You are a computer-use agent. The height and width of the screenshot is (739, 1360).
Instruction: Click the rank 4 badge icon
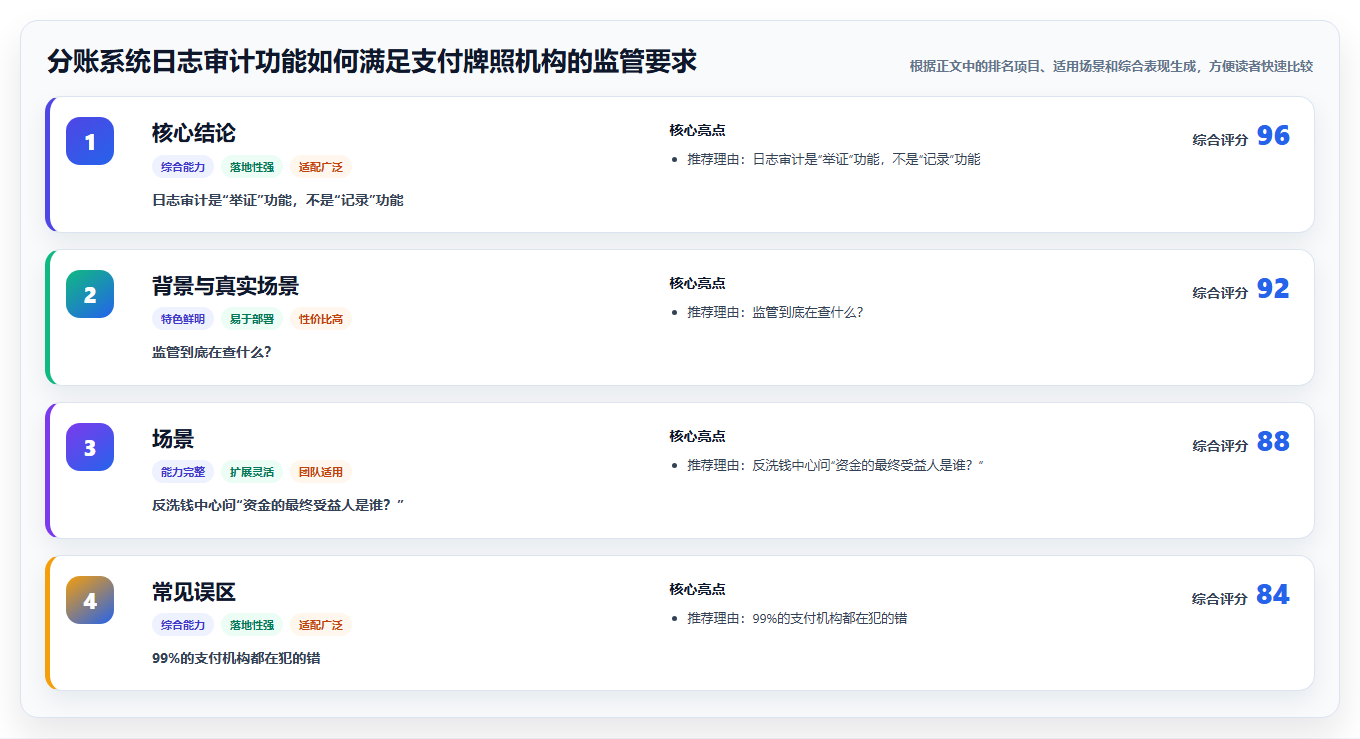tap(90, 600)
